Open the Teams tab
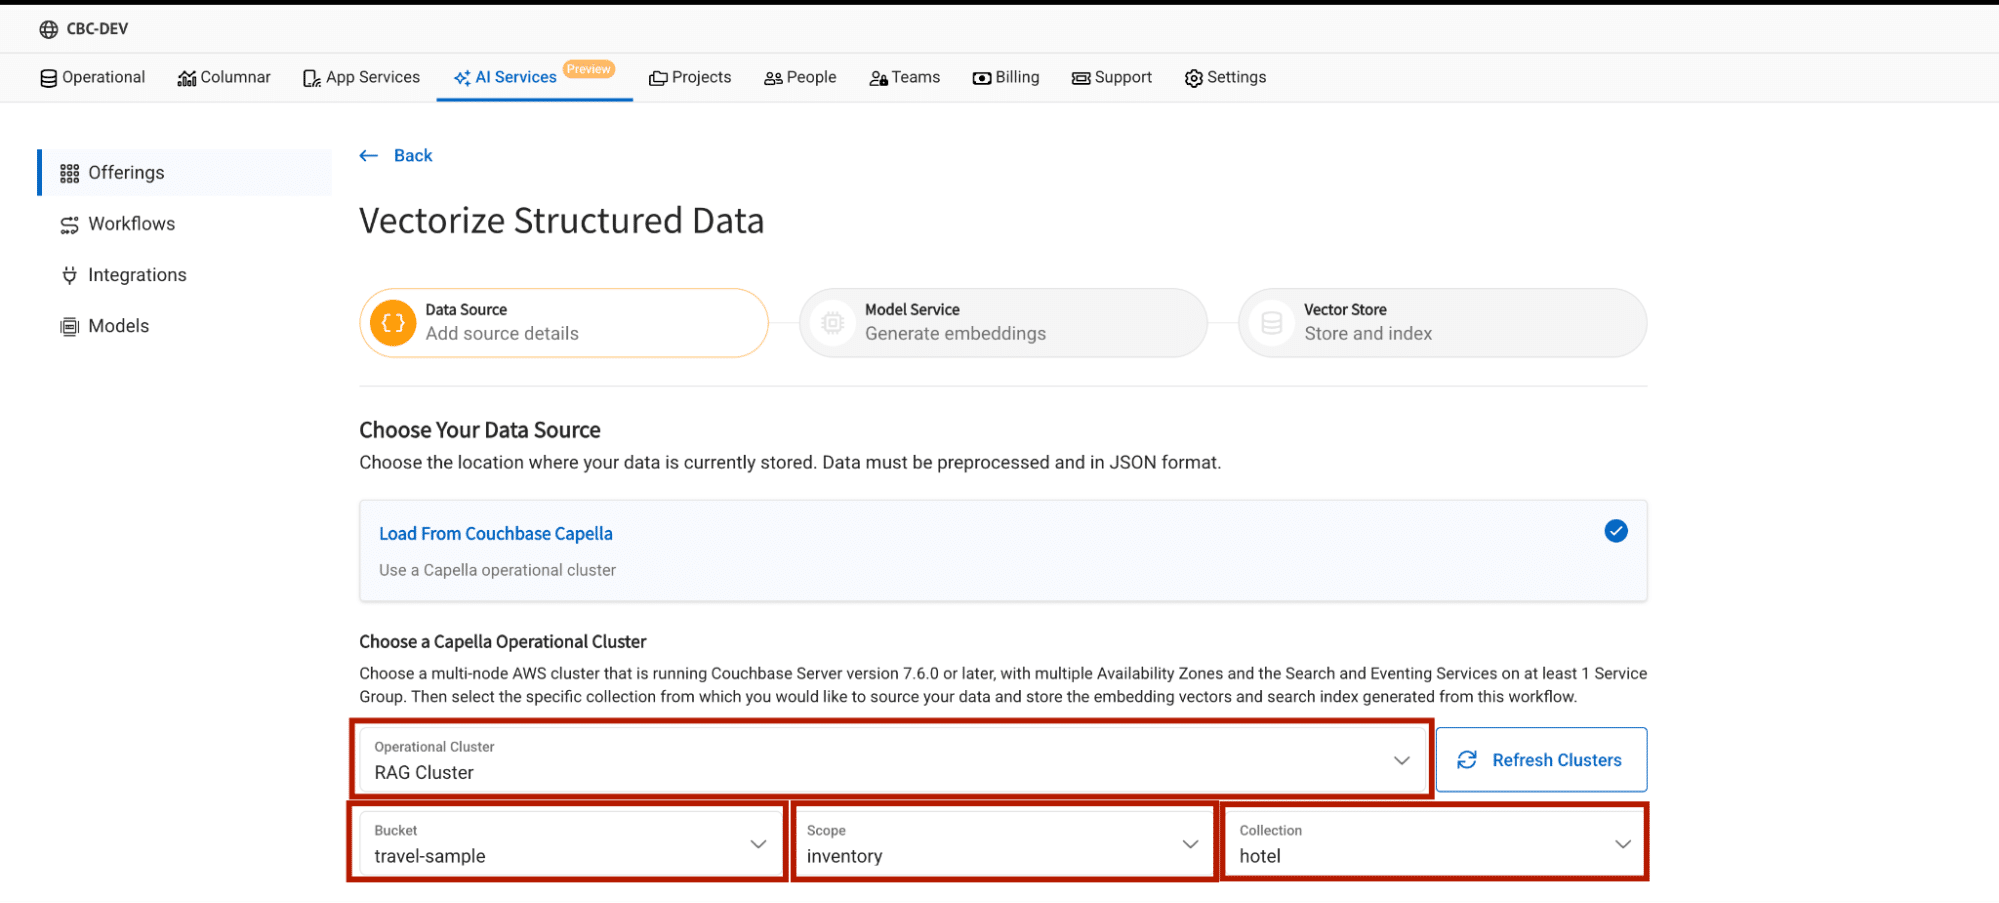 pos(904,78)
